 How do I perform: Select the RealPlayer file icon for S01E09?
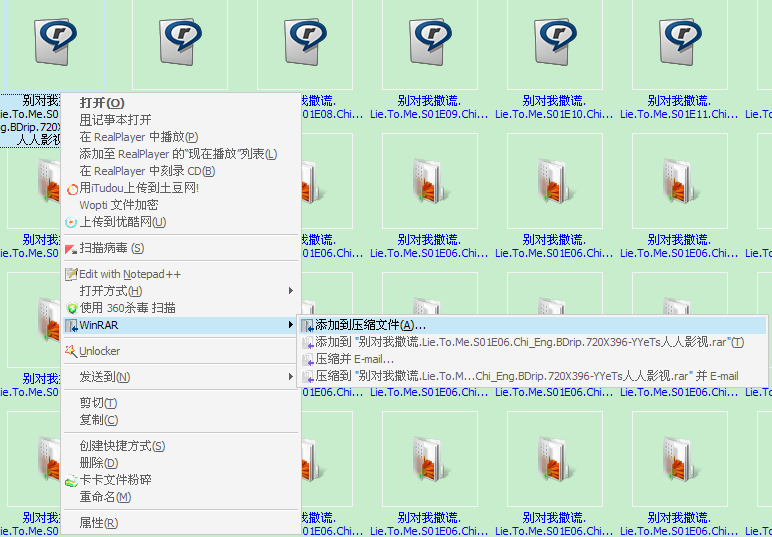point(430,42)
